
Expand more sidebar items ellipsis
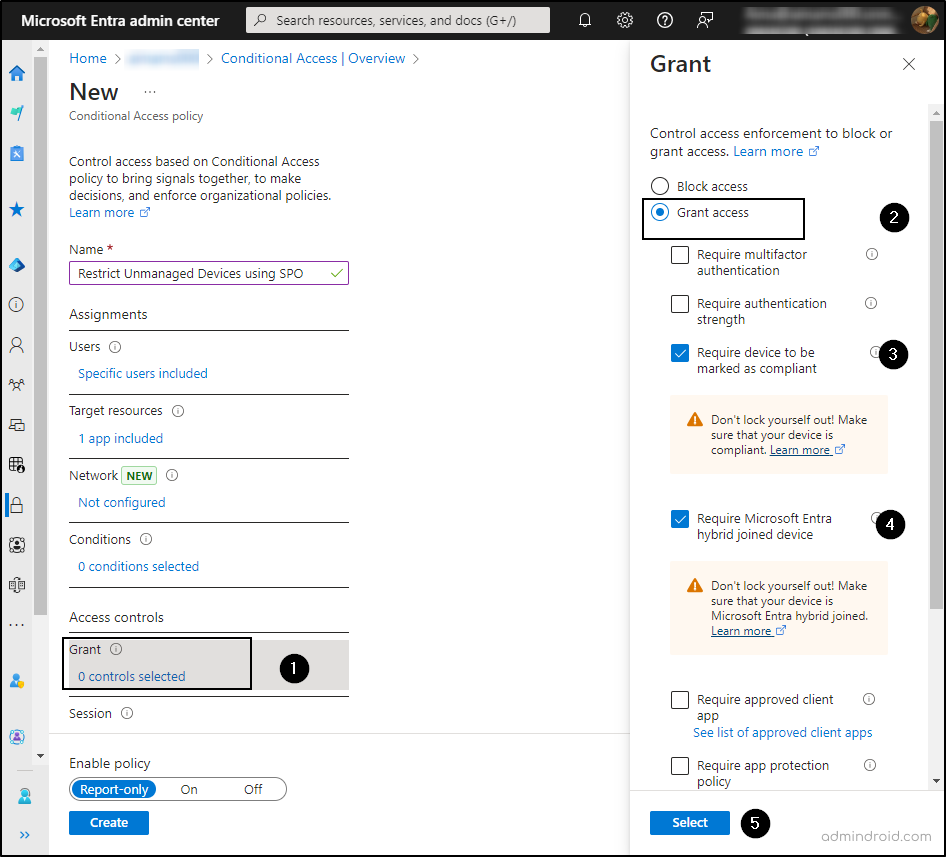point(17,625)
